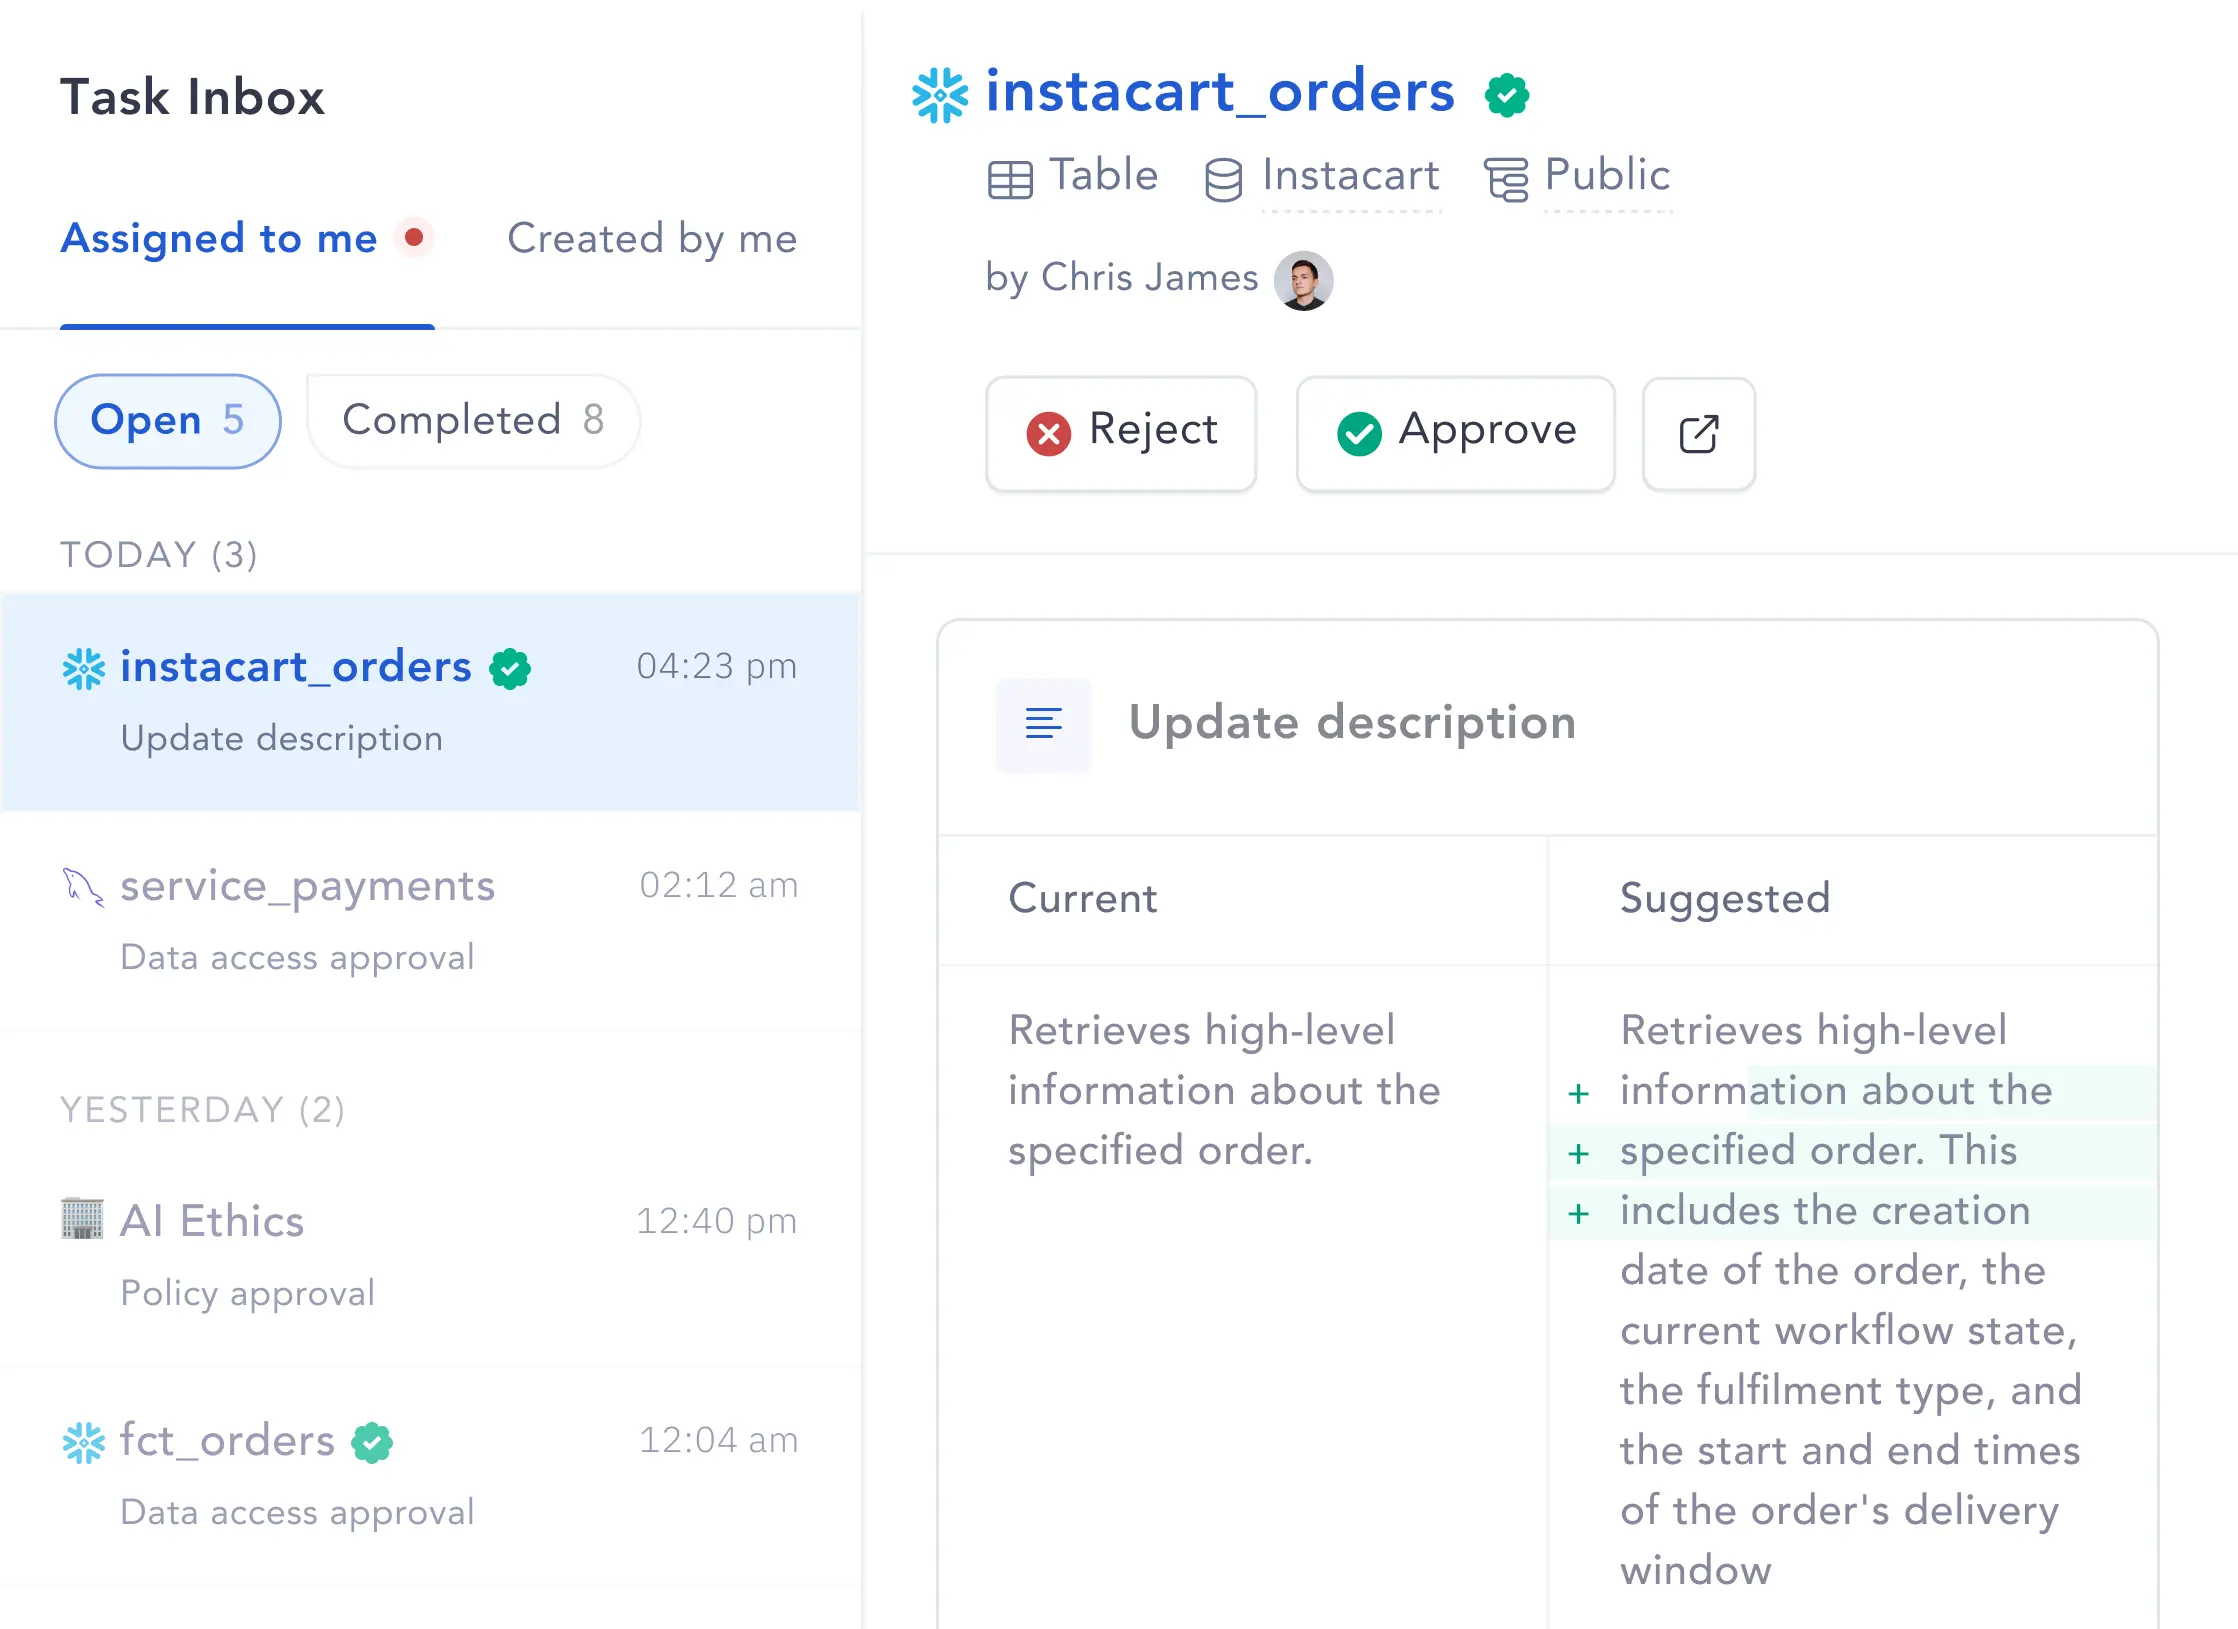Image resolution: width=2238 pixels, height=1629 pixels.
Task: Click the Table type icon
Action: click(1010, 180)
